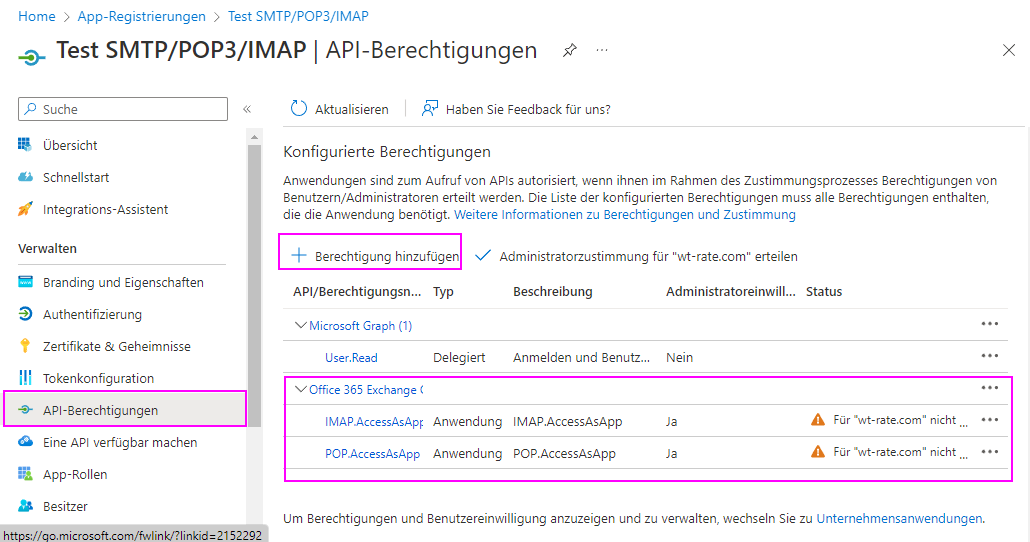Click the title app registration icon

(x=32, y=58)
